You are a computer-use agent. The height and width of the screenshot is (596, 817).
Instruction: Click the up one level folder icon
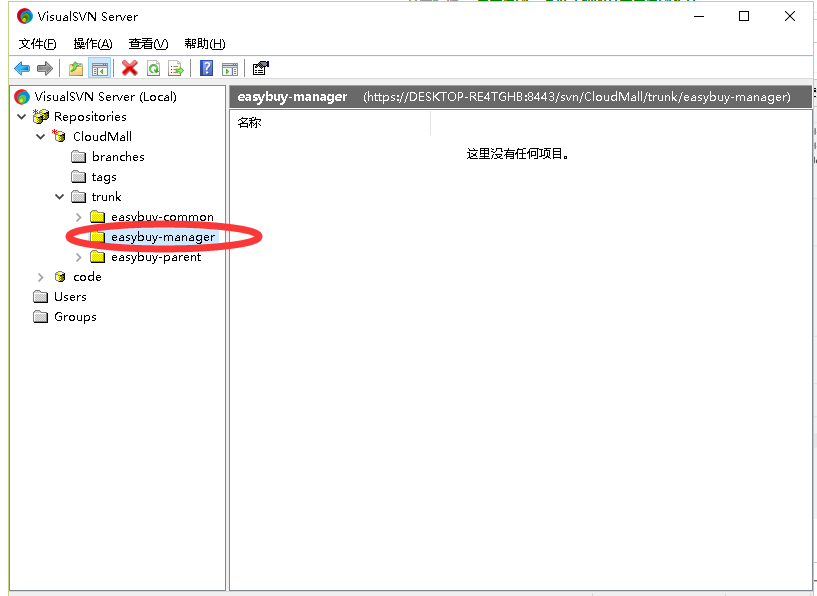click(x=76, y=68)
